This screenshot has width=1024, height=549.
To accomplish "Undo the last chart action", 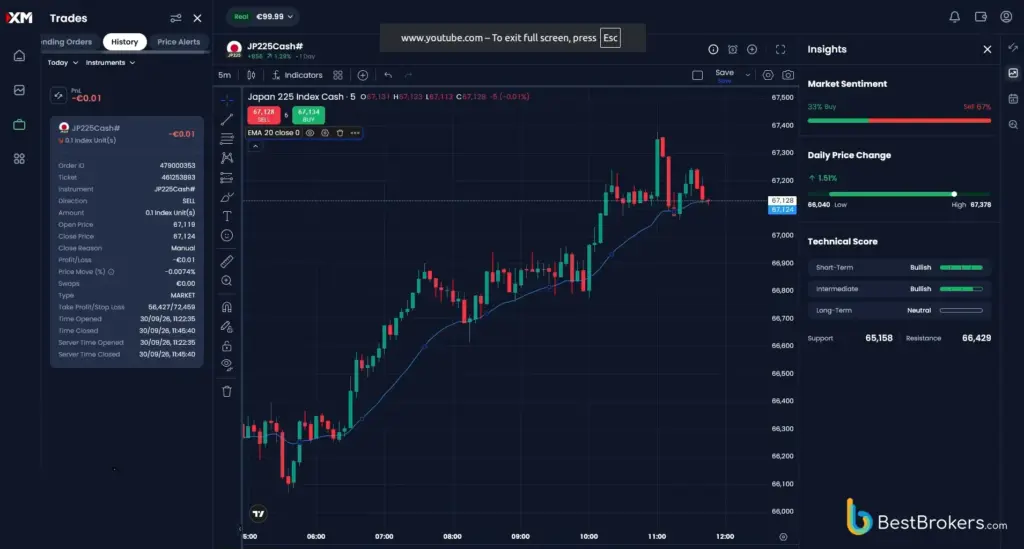I will click(x=388, y=75).
